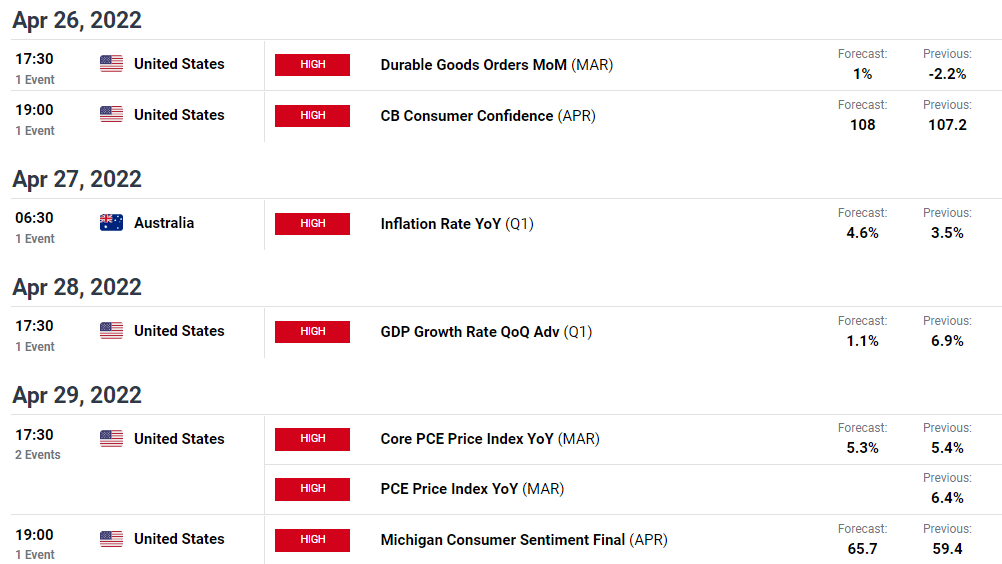Click the Australia flag icon
This screenshot has width=1002, height=564.
click(111, 223)
